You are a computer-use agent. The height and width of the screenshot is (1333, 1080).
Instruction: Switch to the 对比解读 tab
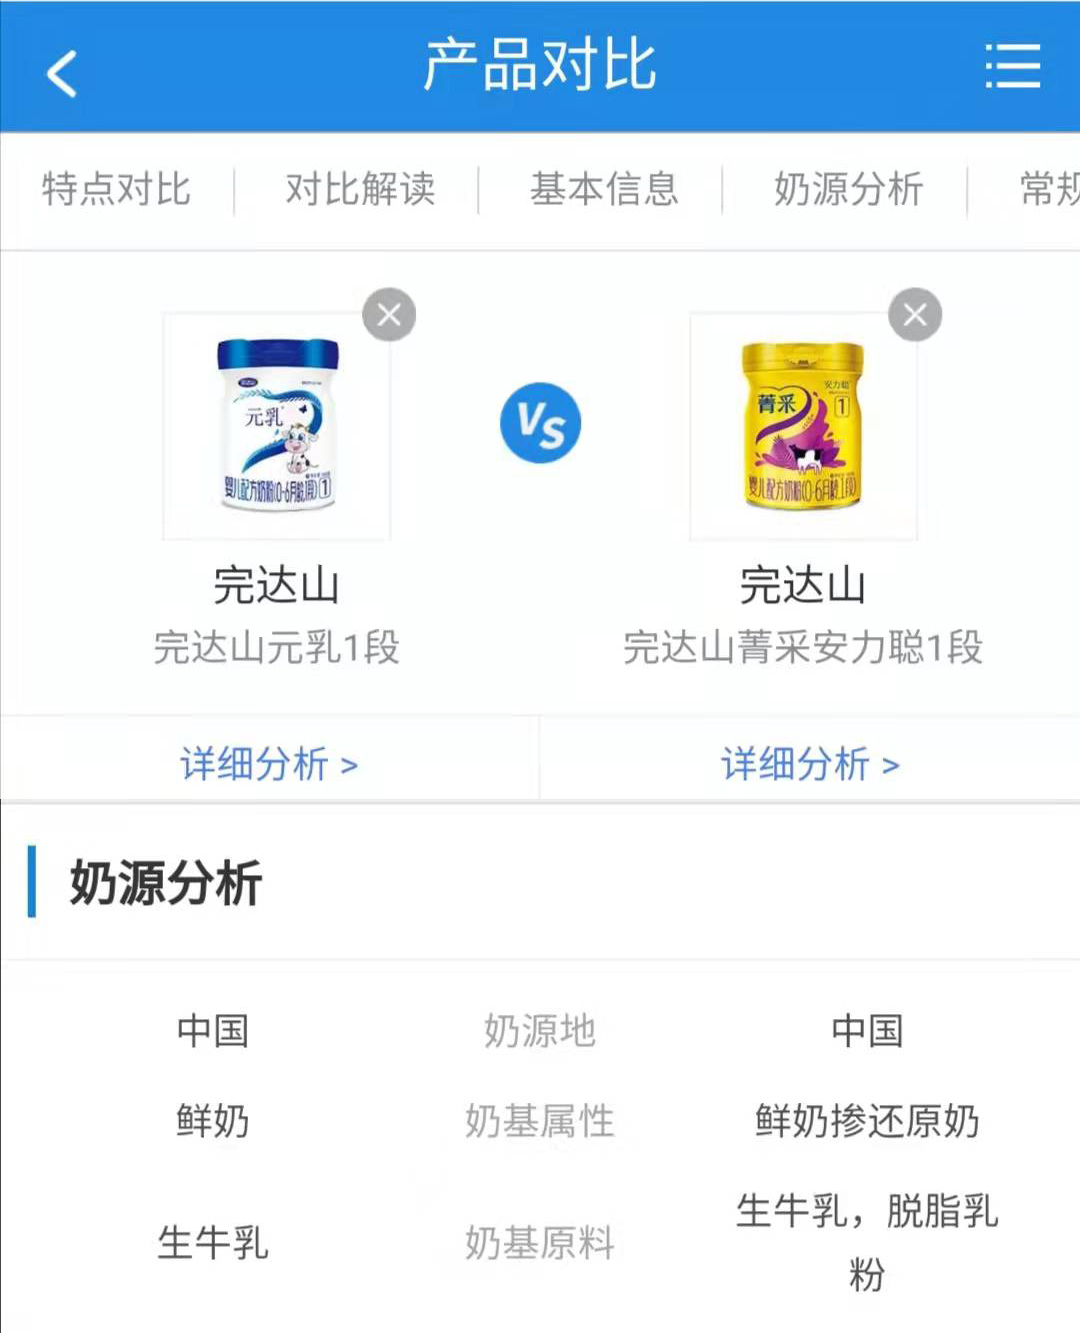(x=360, y=189)
